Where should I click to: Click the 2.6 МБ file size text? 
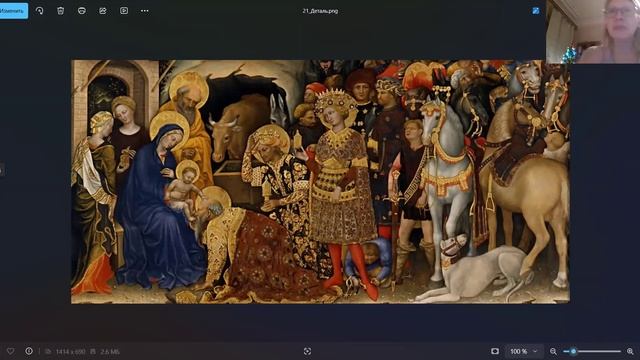[x=110, y=351]
